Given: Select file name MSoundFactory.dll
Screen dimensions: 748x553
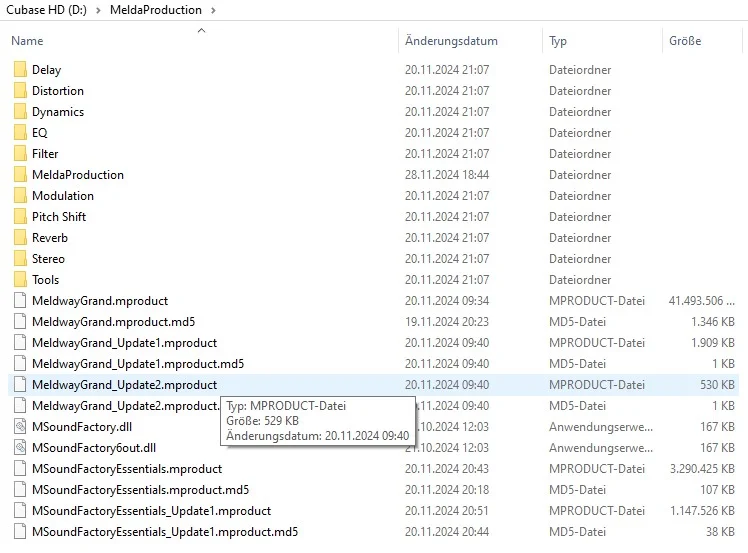Looking at the screenshot, I should [82, 427].
